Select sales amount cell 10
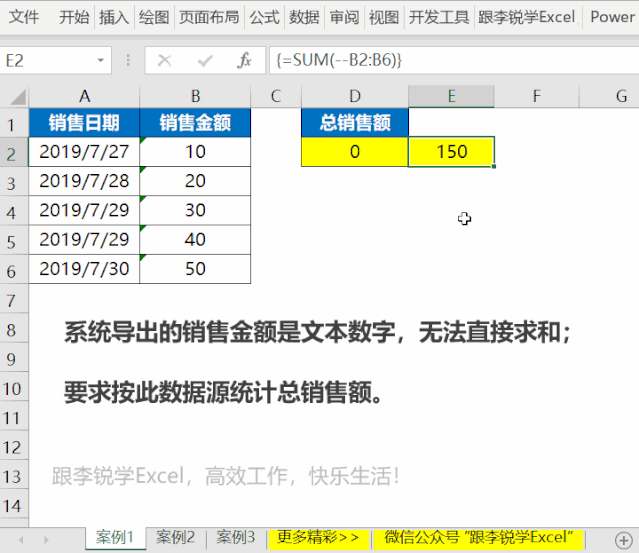The height and width of the screenshot is (553, 639). pyautogui.click(x=195, y=152)
